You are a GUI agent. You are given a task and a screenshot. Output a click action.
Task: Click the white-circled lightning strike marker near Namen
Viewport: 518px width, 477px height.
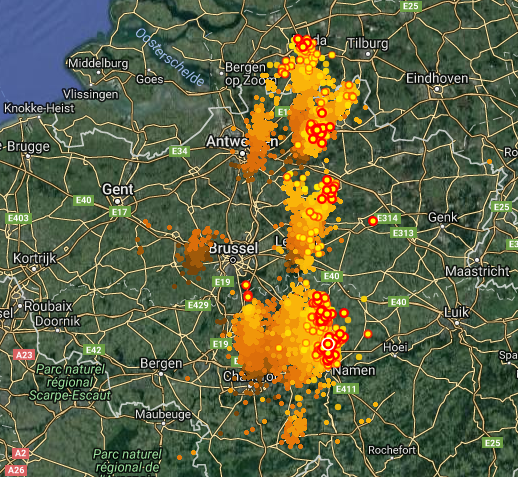(328, 344)
